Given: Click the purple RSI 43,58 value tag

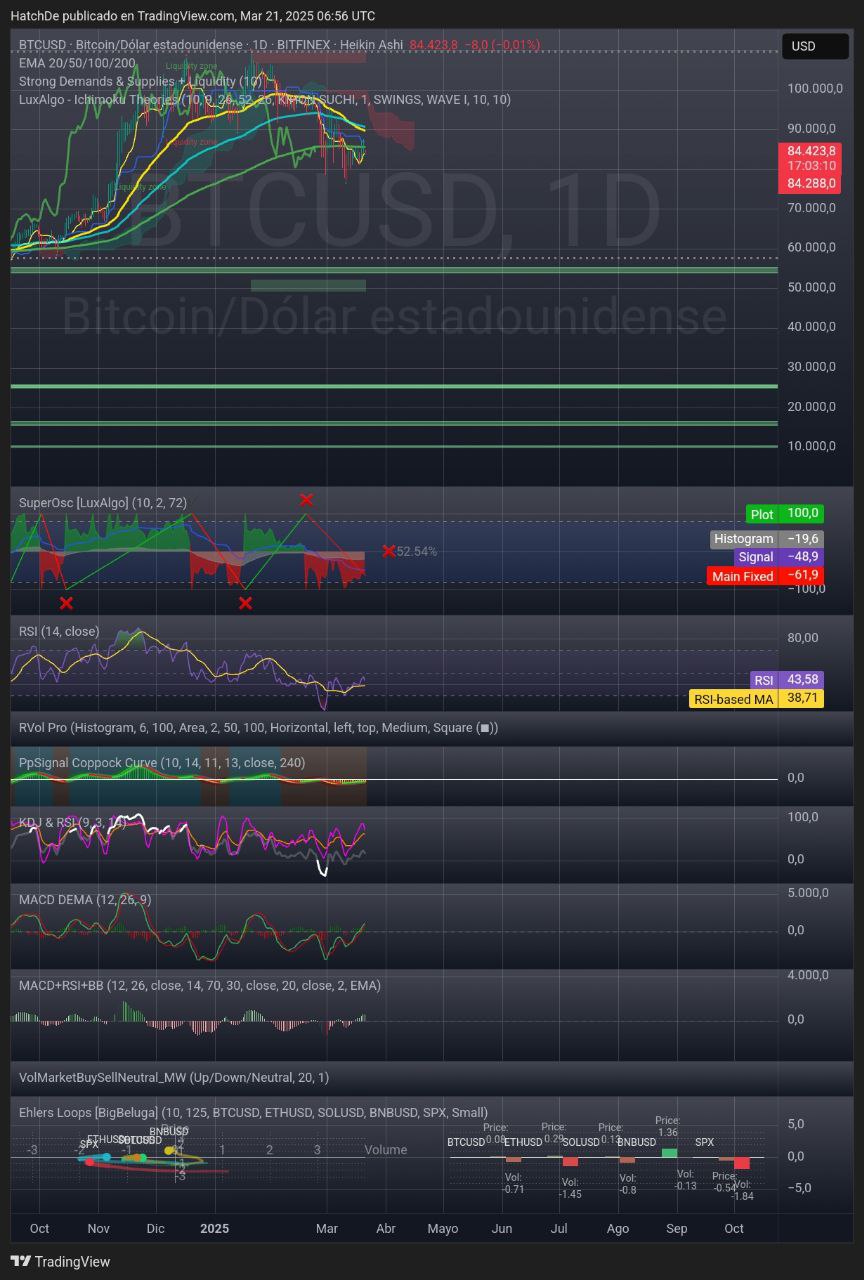Looking at the screenshot, I should click(x=787, y=679).
